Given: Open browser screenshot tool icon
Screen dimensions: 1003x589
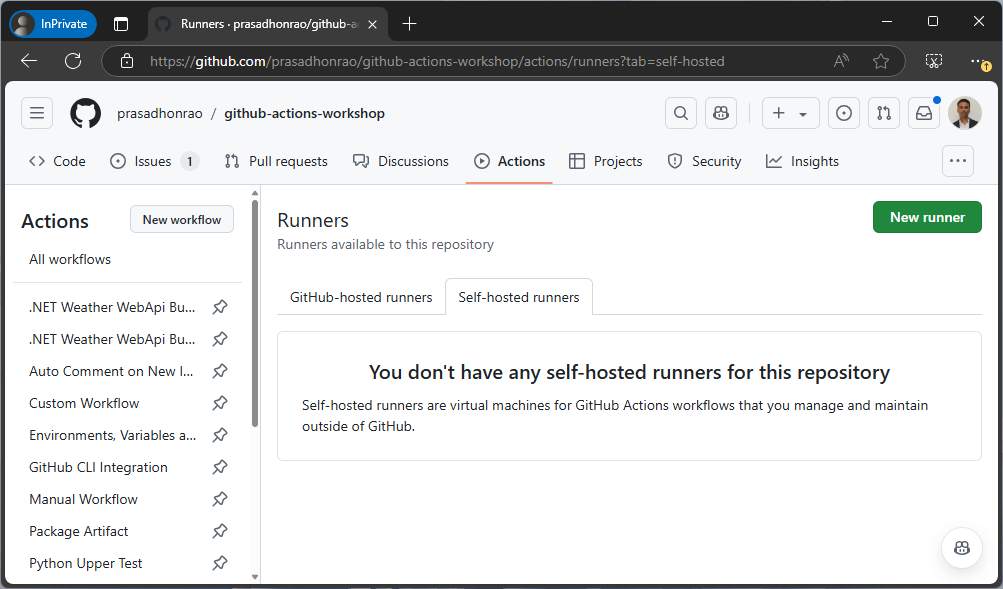Looking at the screenshot, I should point(934,61).
